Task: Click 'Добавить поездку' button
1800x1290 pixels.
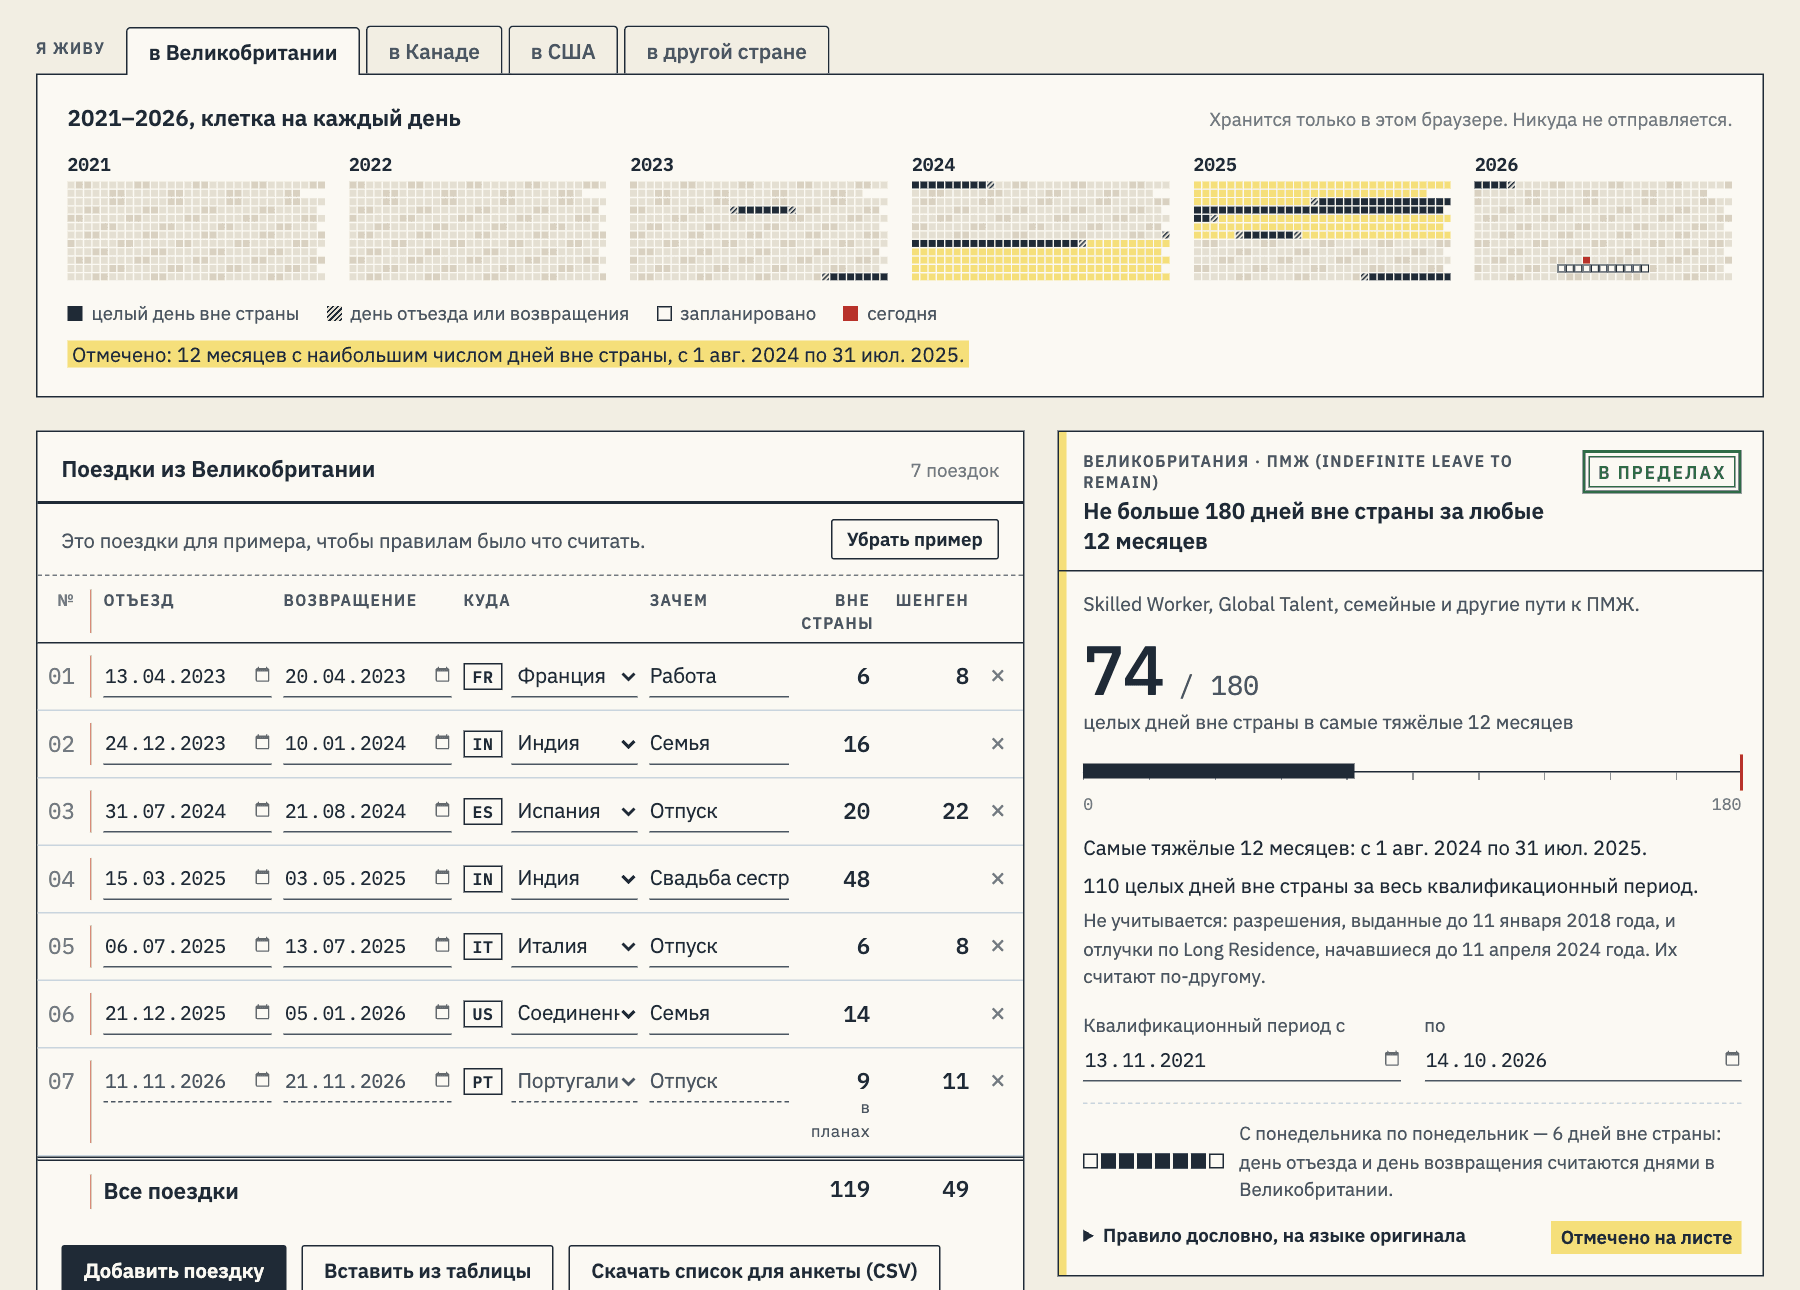Action: [174, 1268]
